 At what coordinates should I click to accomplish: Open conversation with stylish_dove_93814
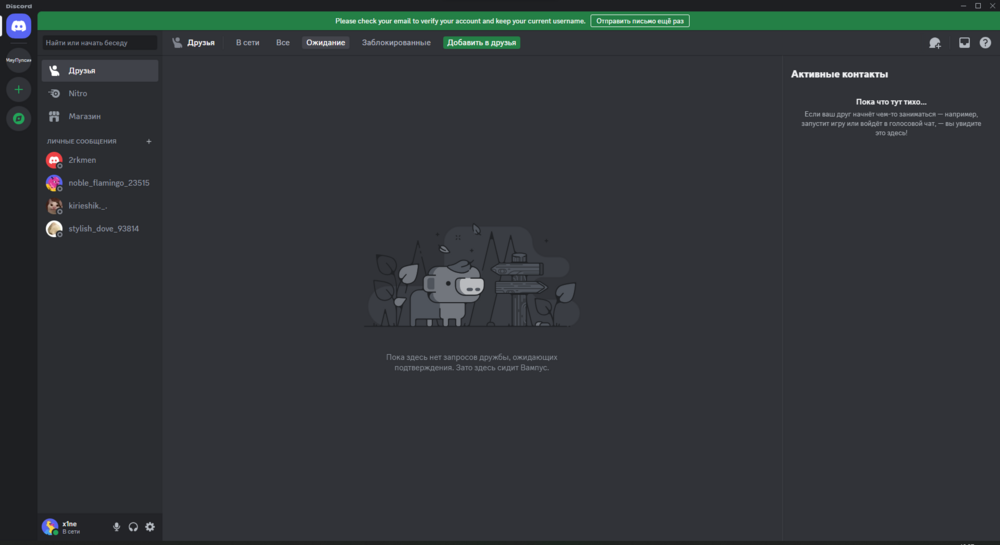click(x=100, y=229)
